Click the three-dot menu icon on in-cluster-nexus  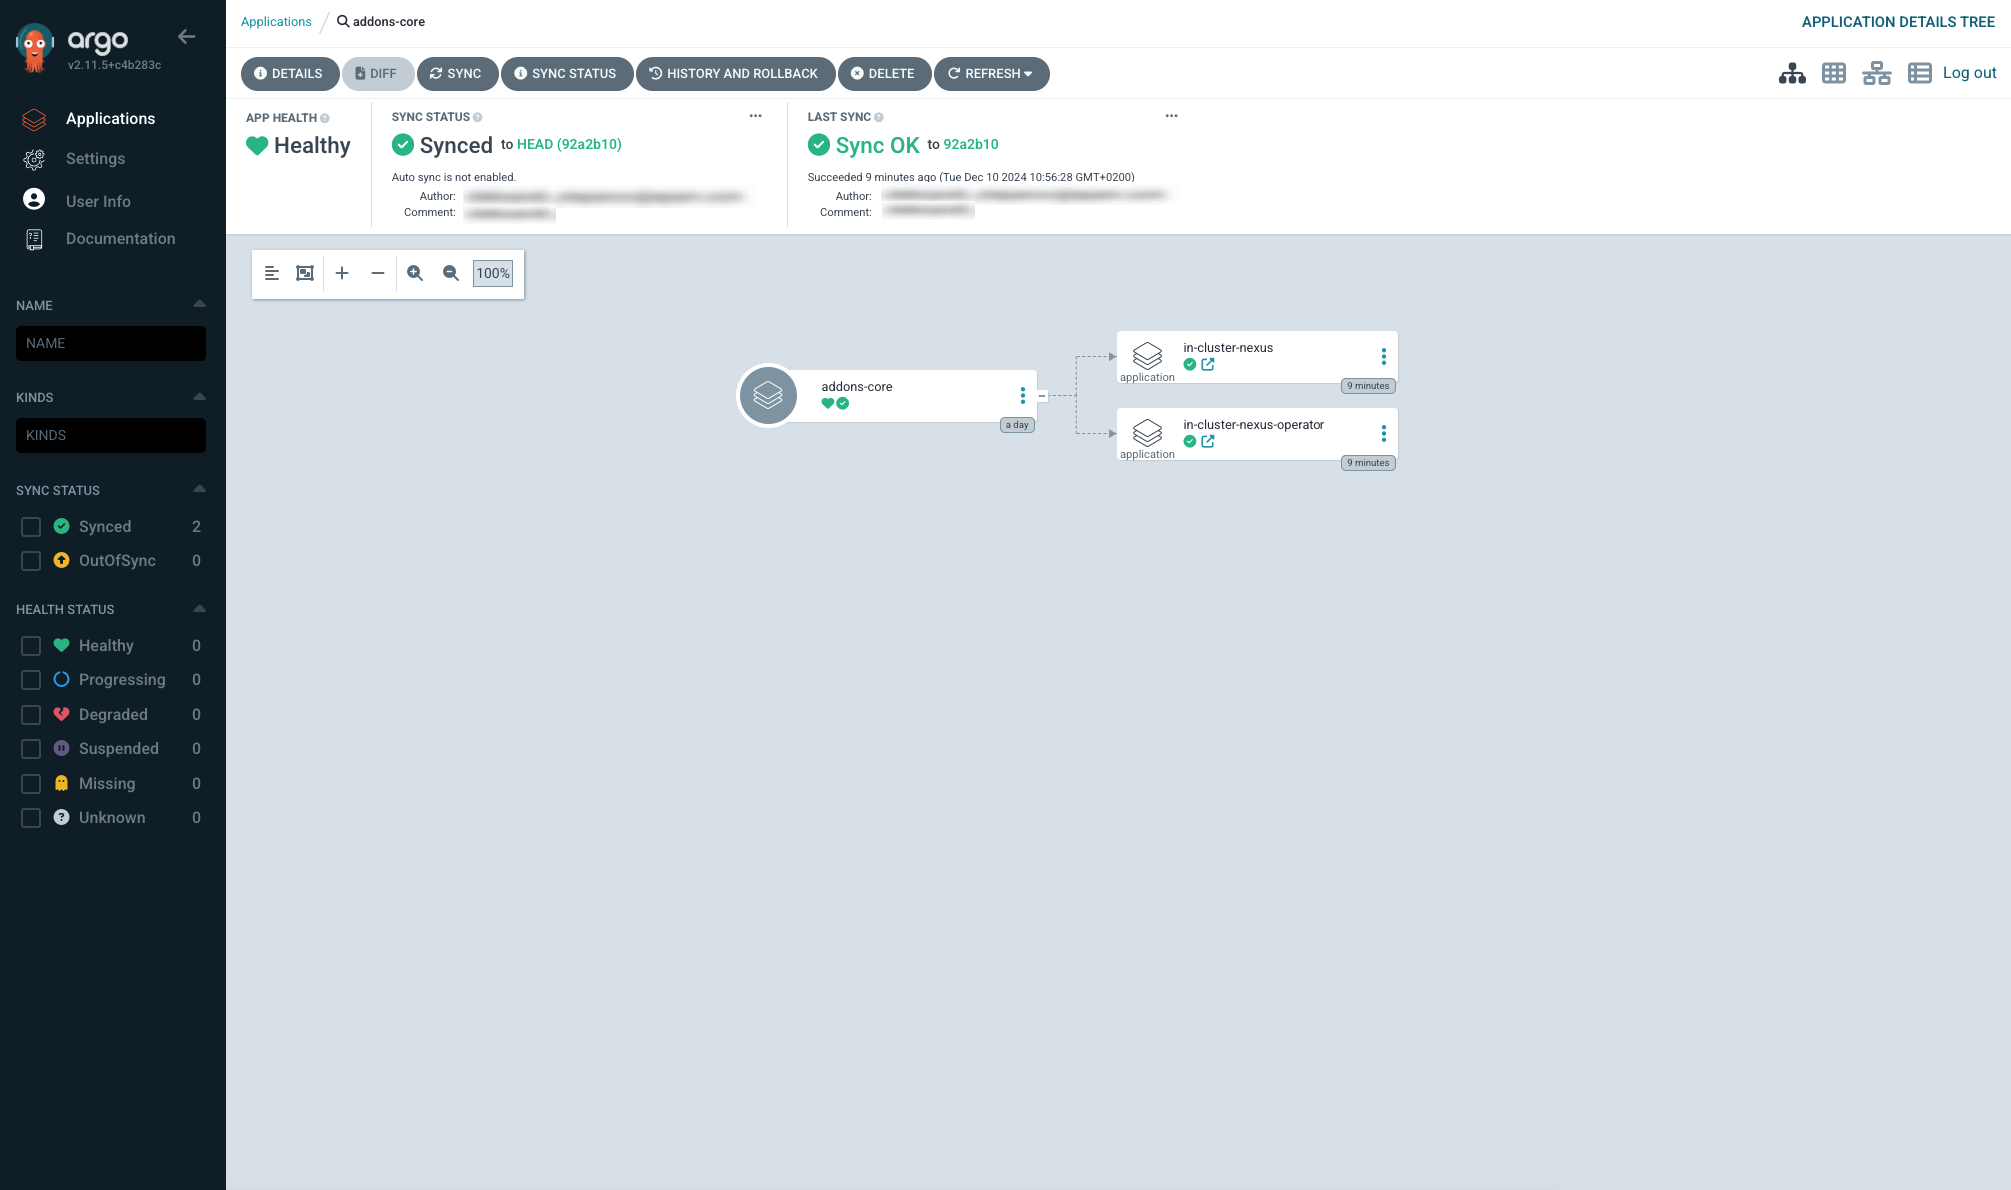(1384, 354)
